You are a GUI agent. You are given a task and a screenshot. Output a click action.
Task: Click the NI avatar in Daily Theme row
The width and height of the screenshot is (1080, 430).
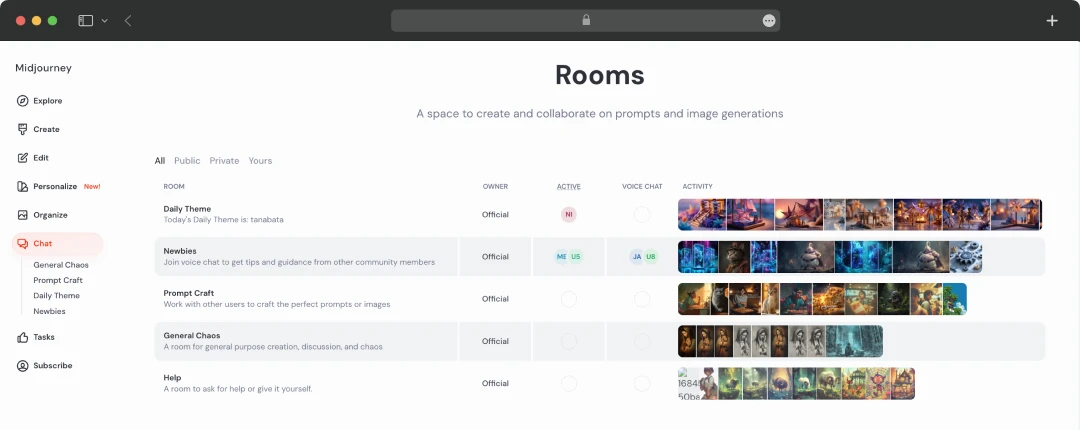tap(569, 214)
